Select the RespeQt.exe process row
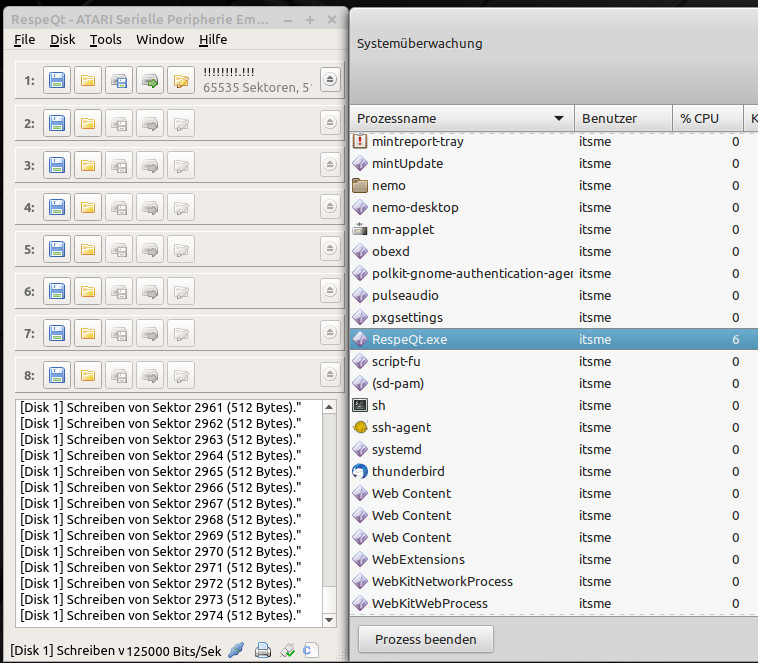758x663 pixels. point(554,339)
